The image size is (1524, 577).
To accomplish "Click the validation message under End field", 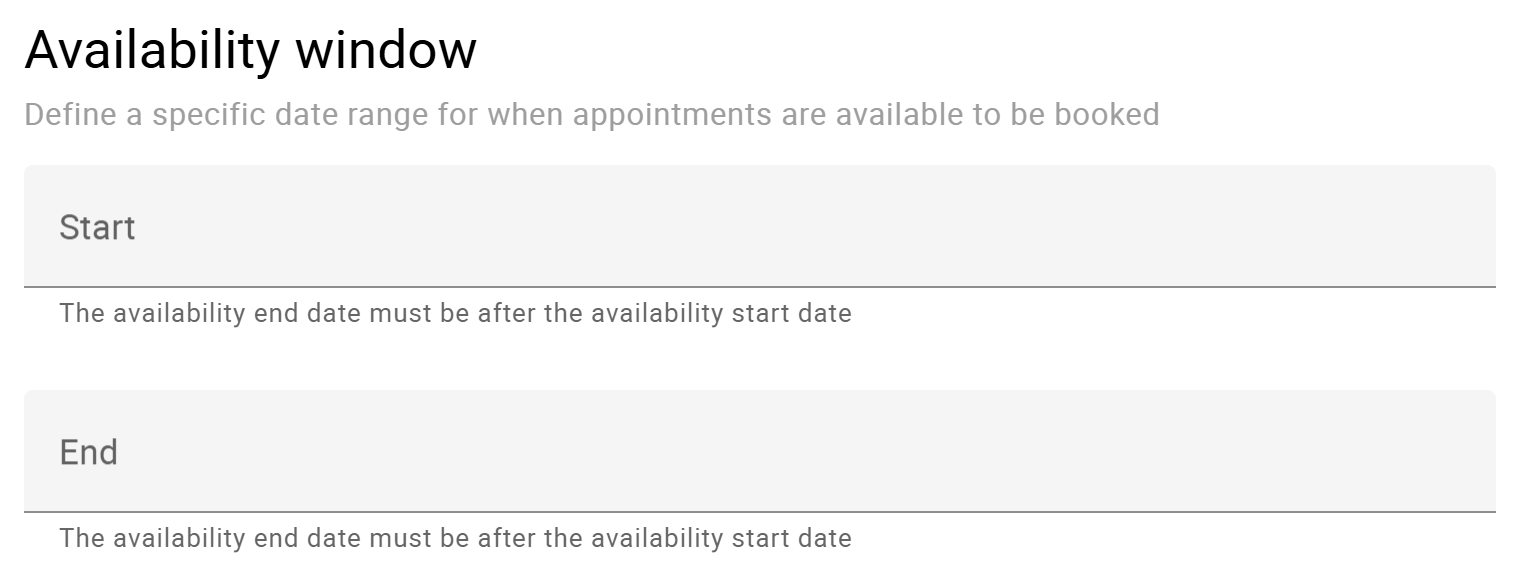I will 455,538.
